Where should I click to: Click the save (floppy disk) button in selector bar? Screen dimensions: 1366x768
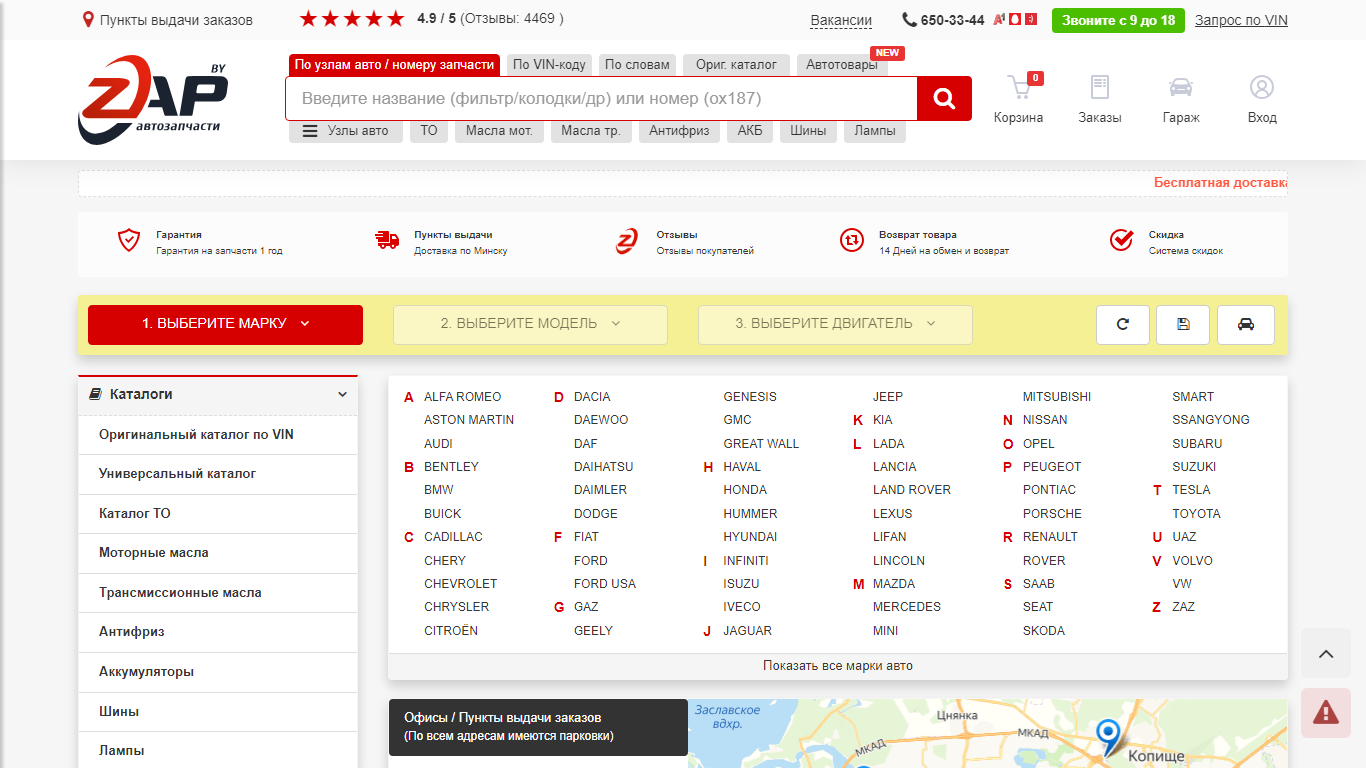tap(1183, 324)
